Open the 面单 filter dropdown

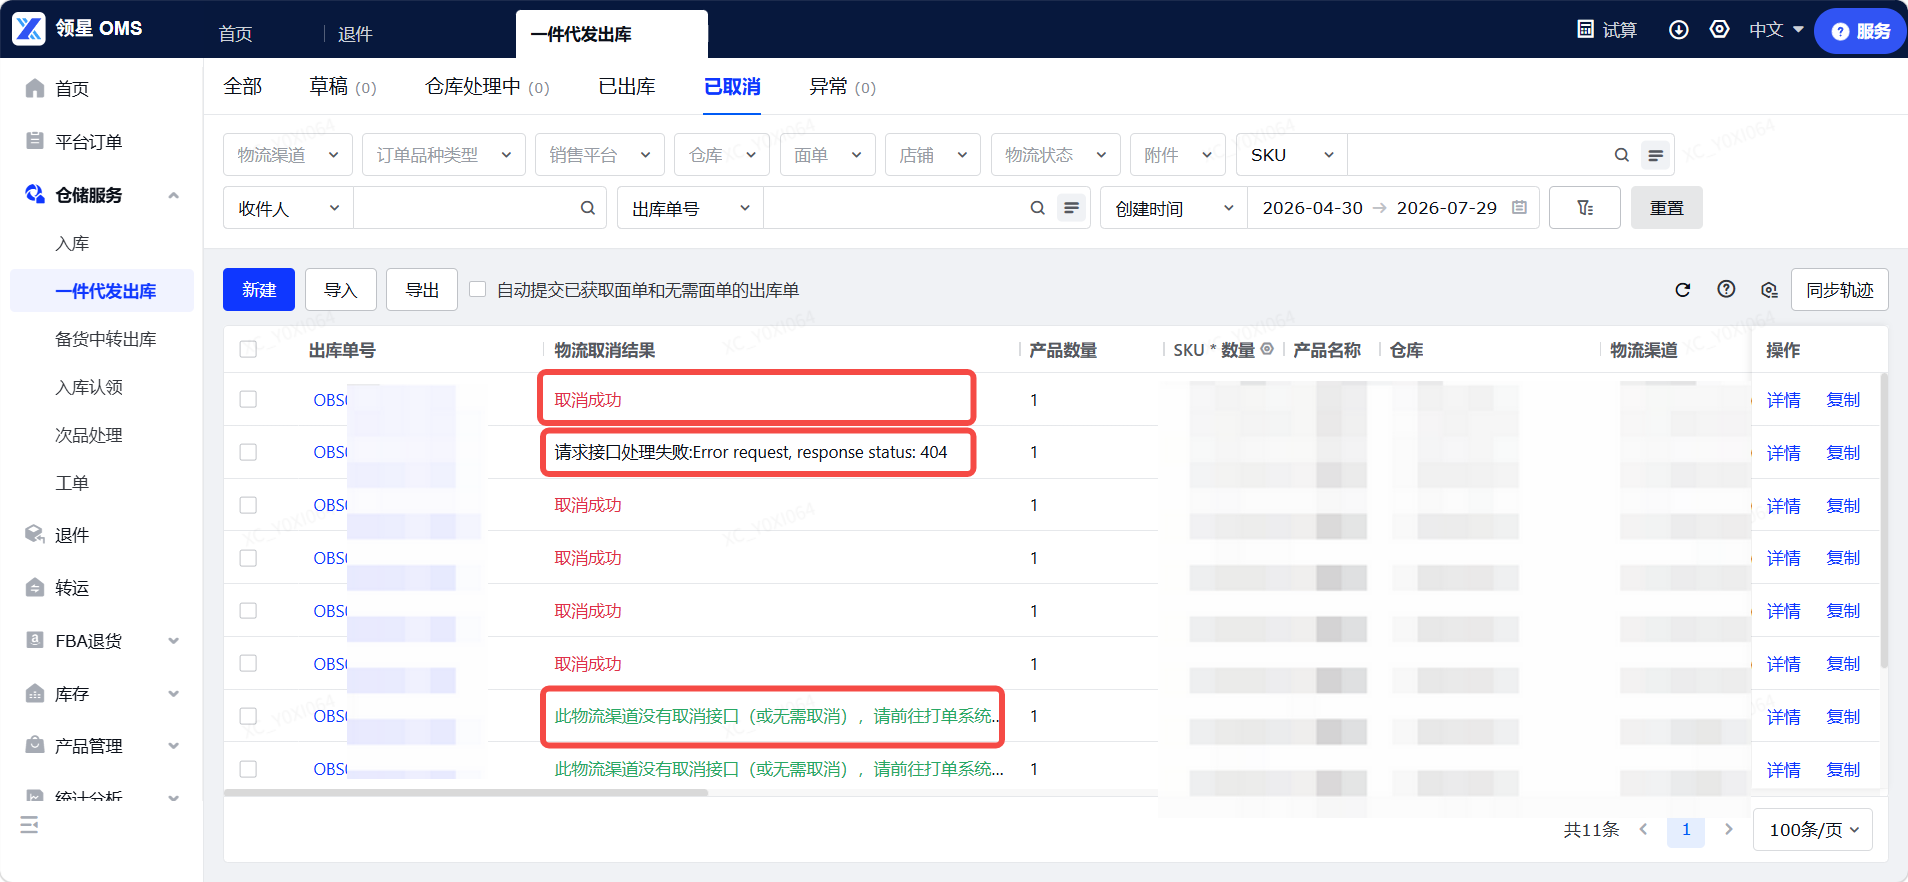click(827, 155)
